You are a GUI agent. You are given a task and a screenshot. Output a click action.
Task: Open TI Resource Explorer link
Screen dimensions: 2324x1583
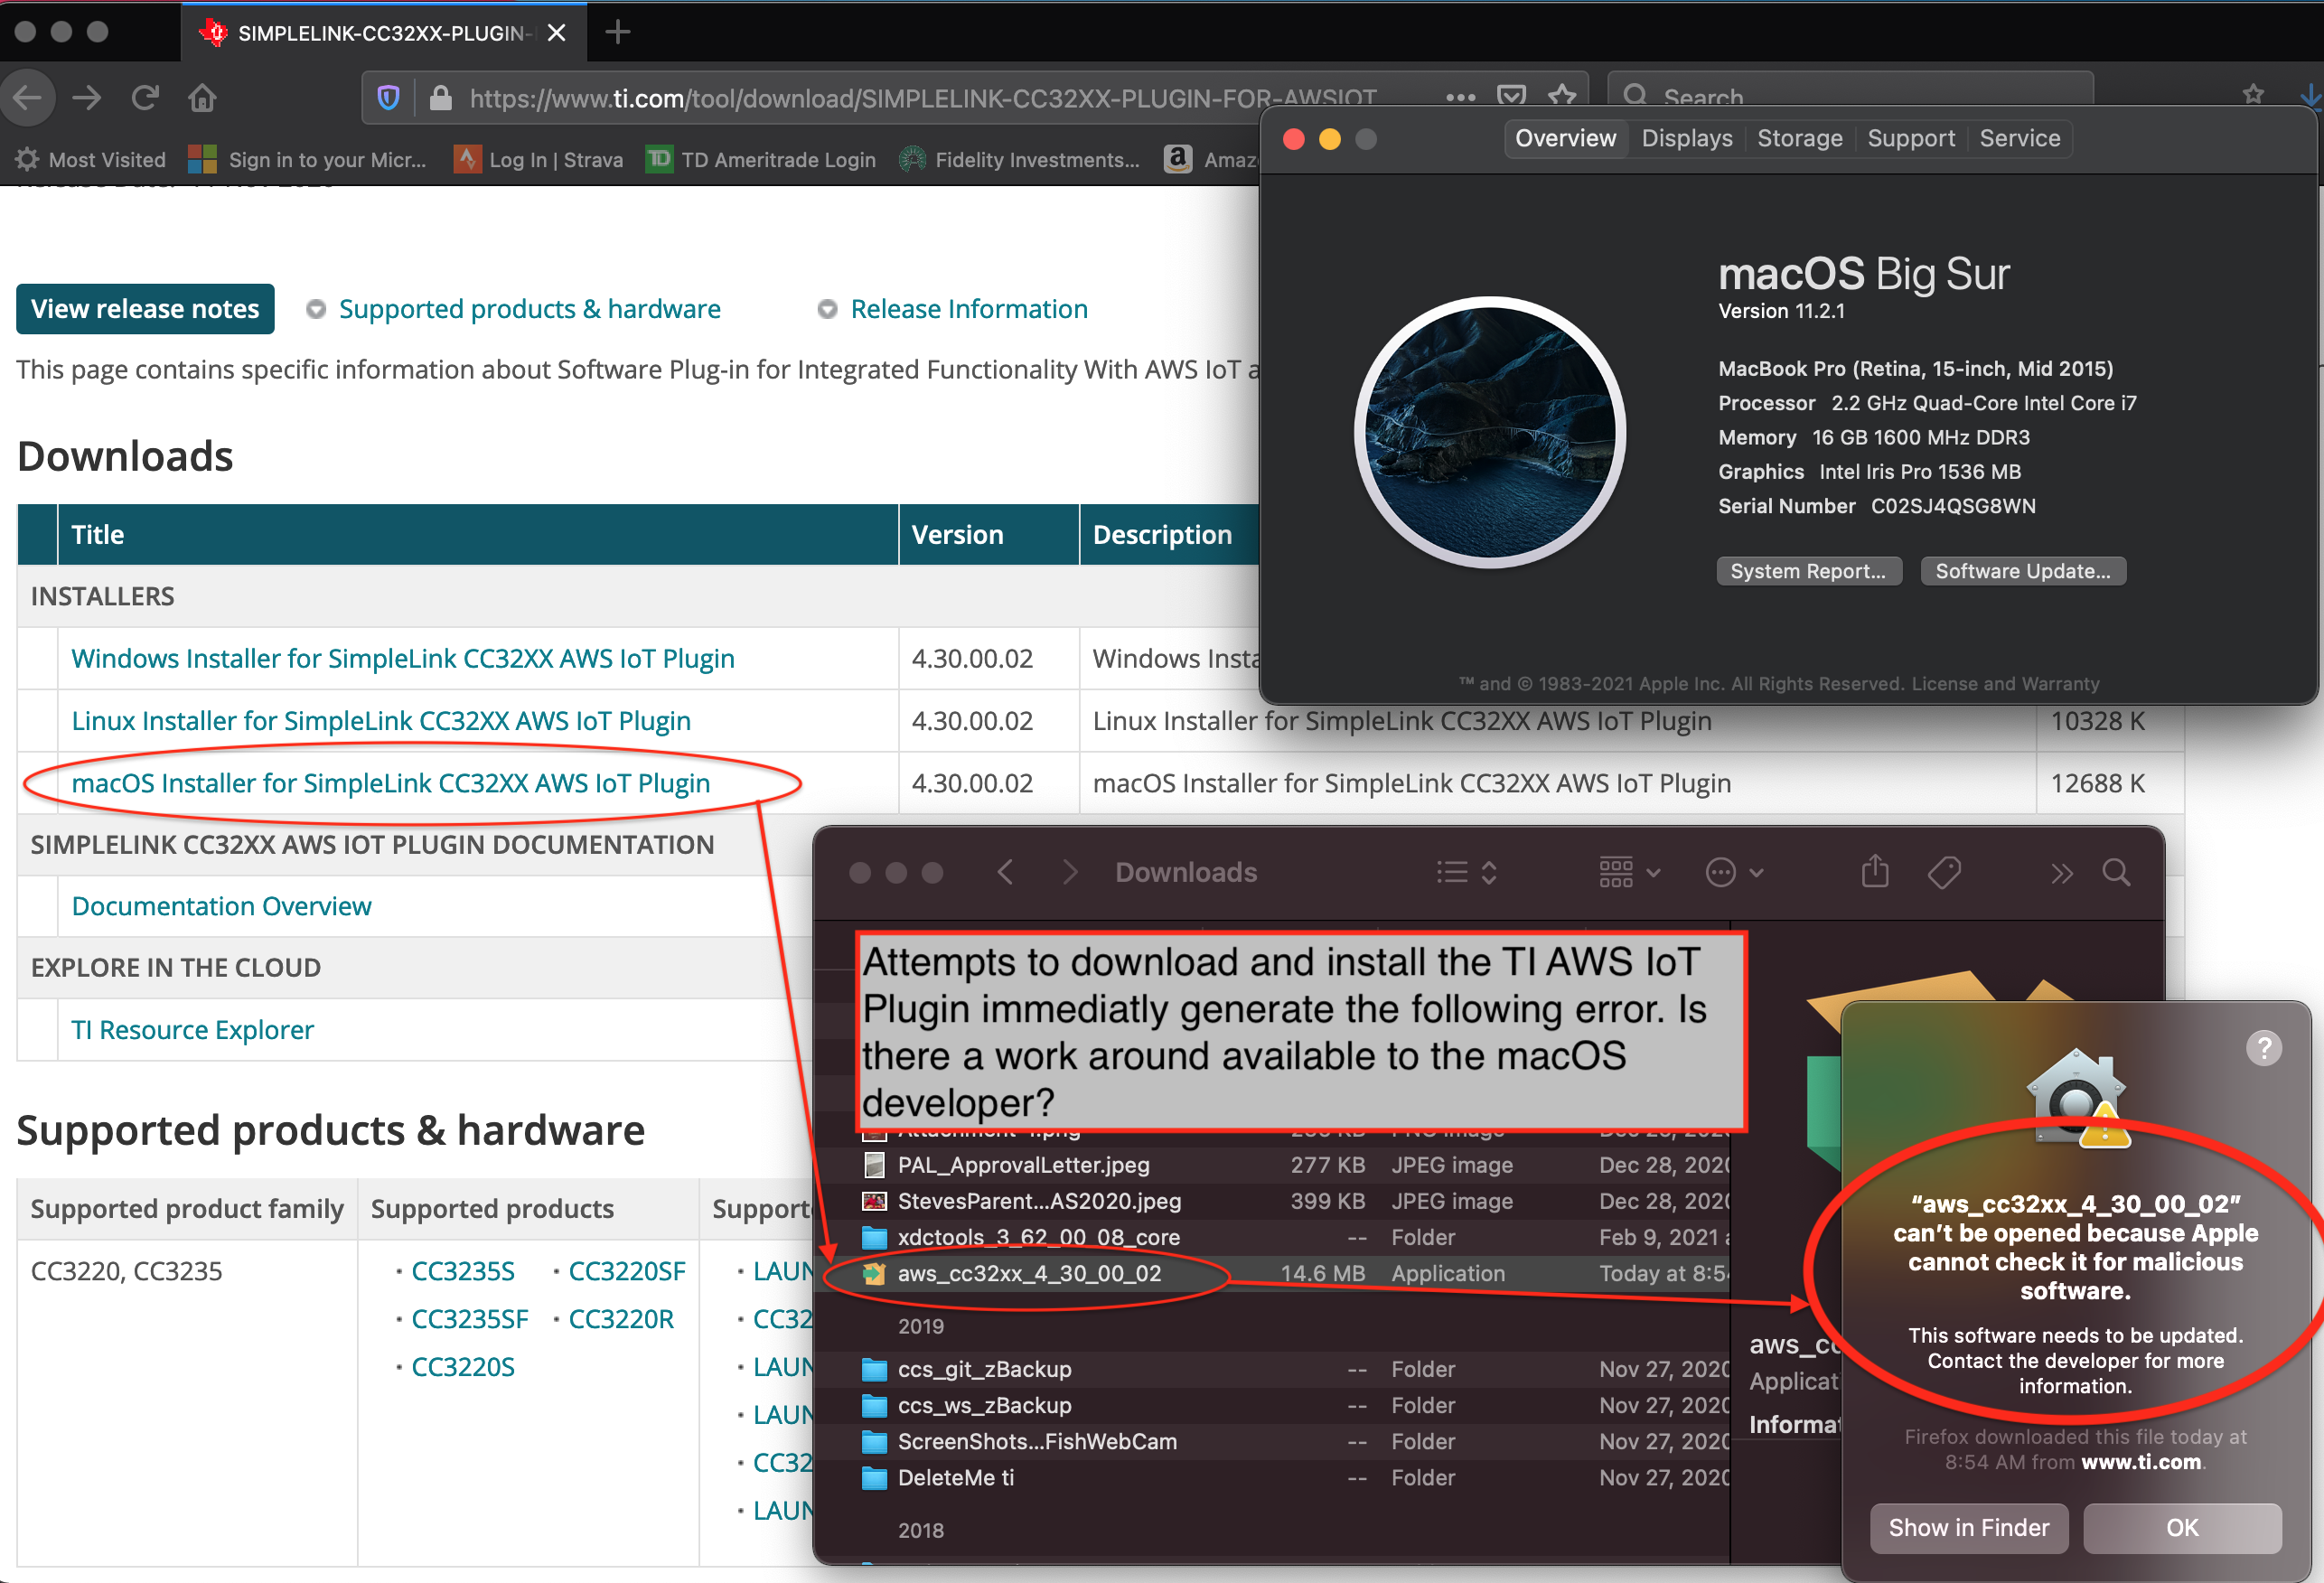[x=192, y=1030]
